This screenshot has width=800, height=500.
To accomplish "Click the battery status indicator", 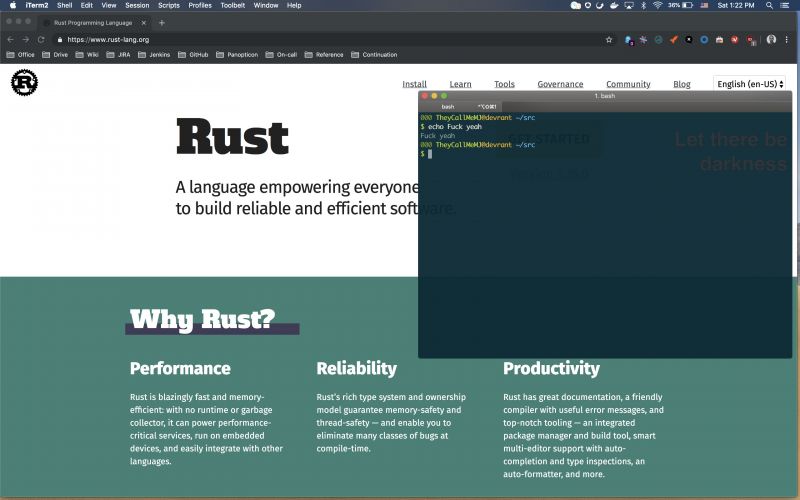I will point(681,5).
